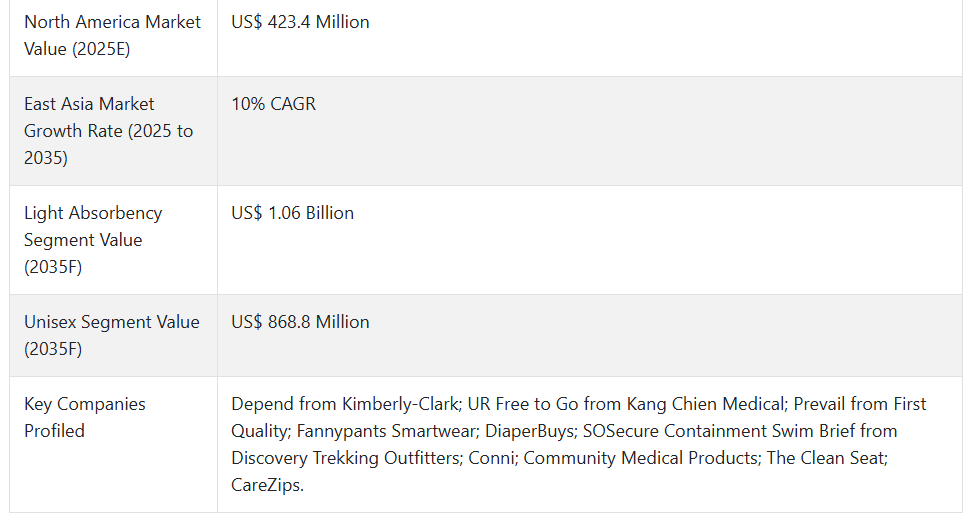Select the 10% CAGR value text
Image resolution: width=972 pixels, height=513 pixels.
(273, 103)
